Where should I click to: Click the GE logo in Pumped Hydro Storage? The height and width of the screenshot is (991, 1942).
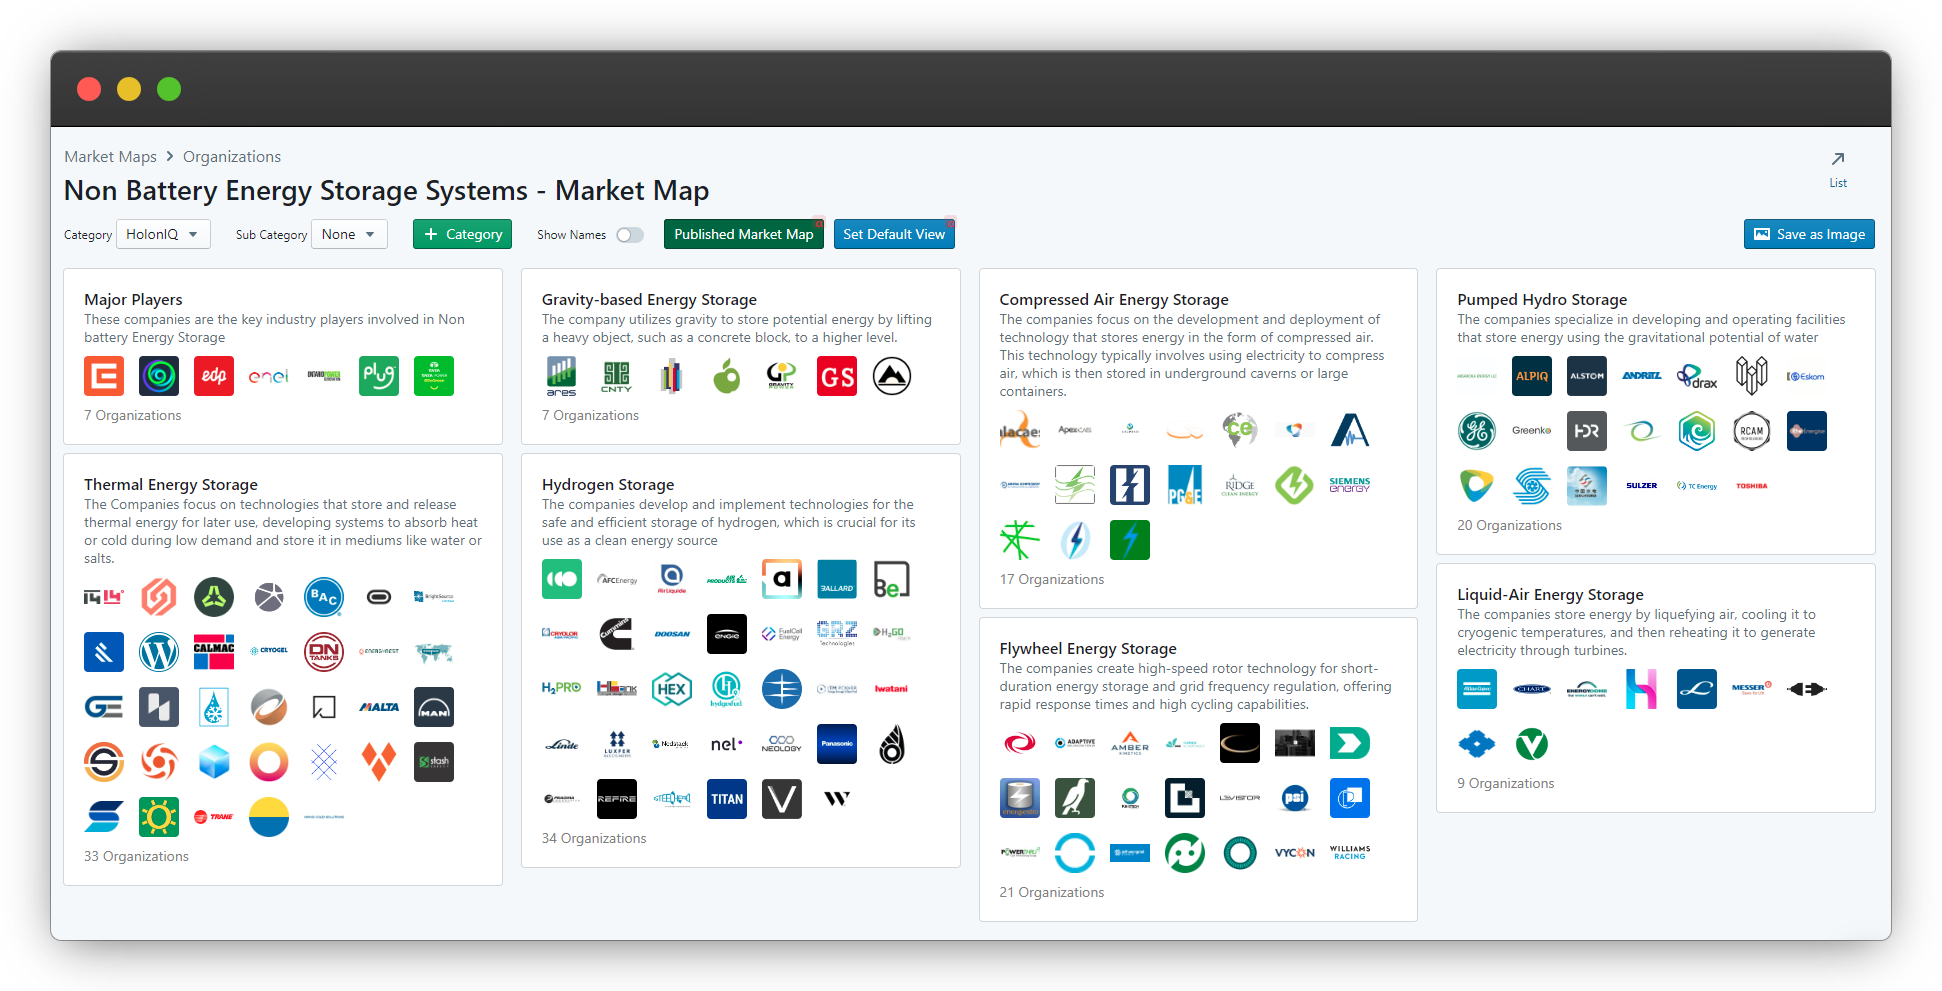click(x=1477, y=431)
